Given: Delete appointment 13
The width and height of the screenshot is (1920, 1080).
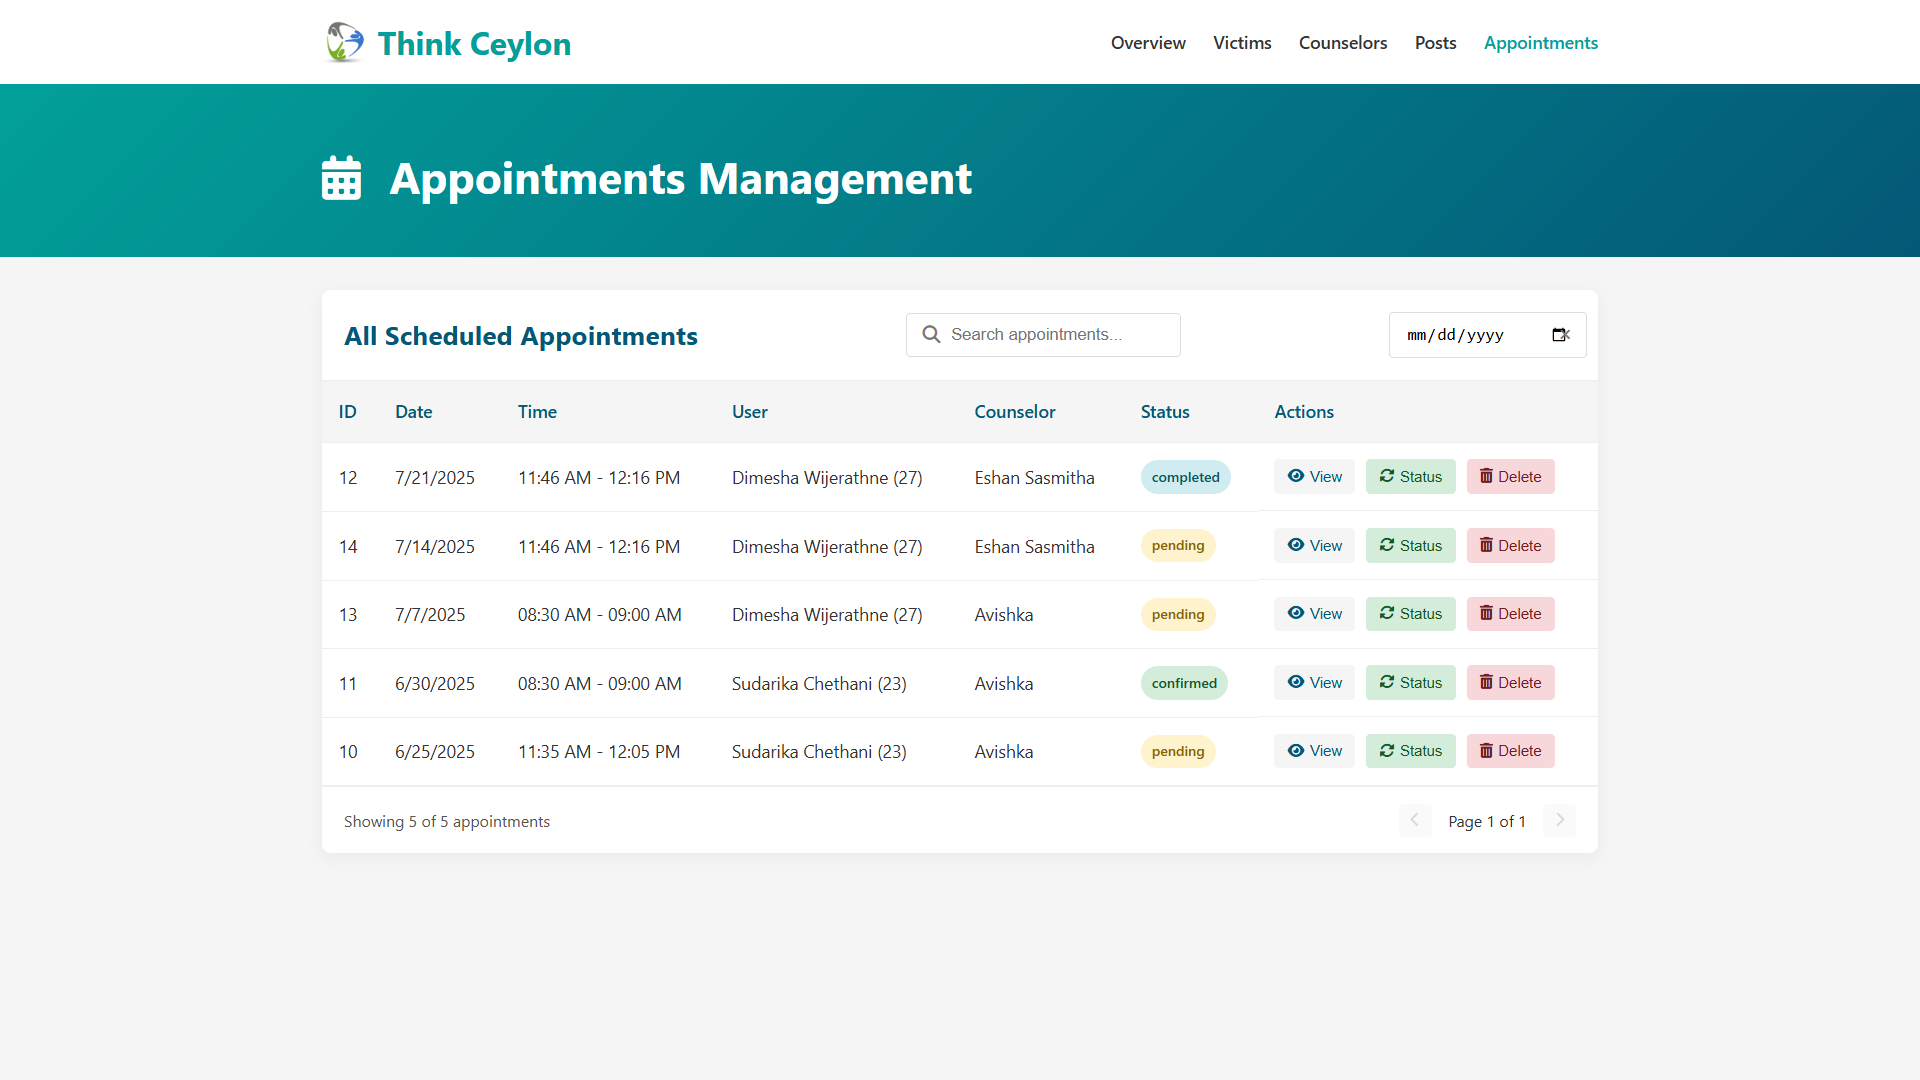Looking at the screenshot, I should point(1511,614).
